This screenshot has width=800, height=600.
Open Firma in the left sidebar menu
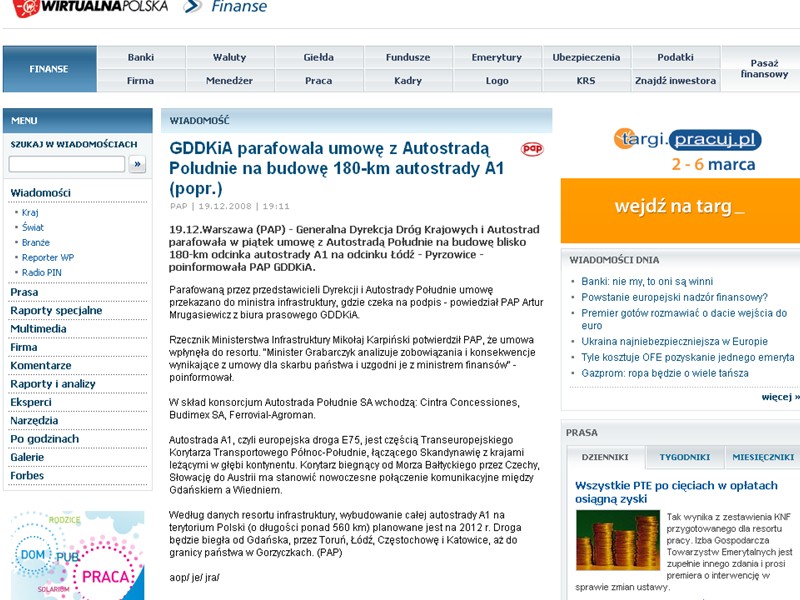23,347
